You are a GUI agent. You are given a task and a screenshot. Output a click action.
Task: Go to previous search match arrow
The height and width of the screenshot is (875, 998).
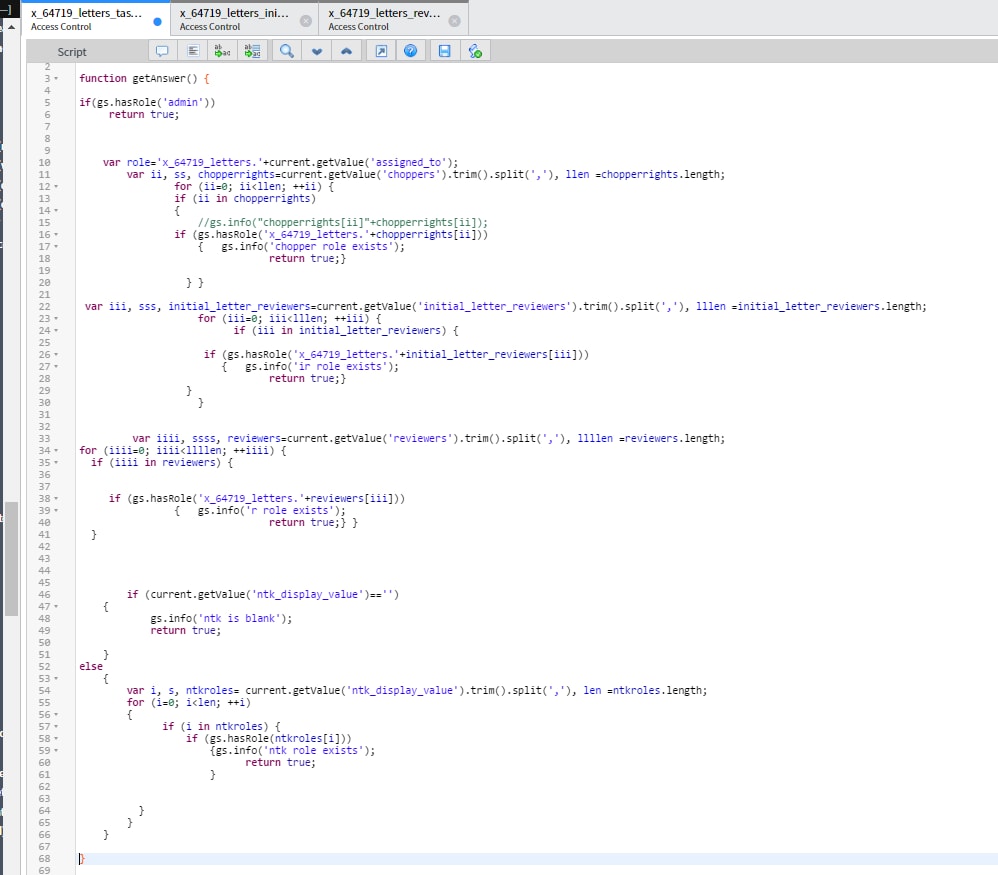pyautogui.click(x=348, y=50)
